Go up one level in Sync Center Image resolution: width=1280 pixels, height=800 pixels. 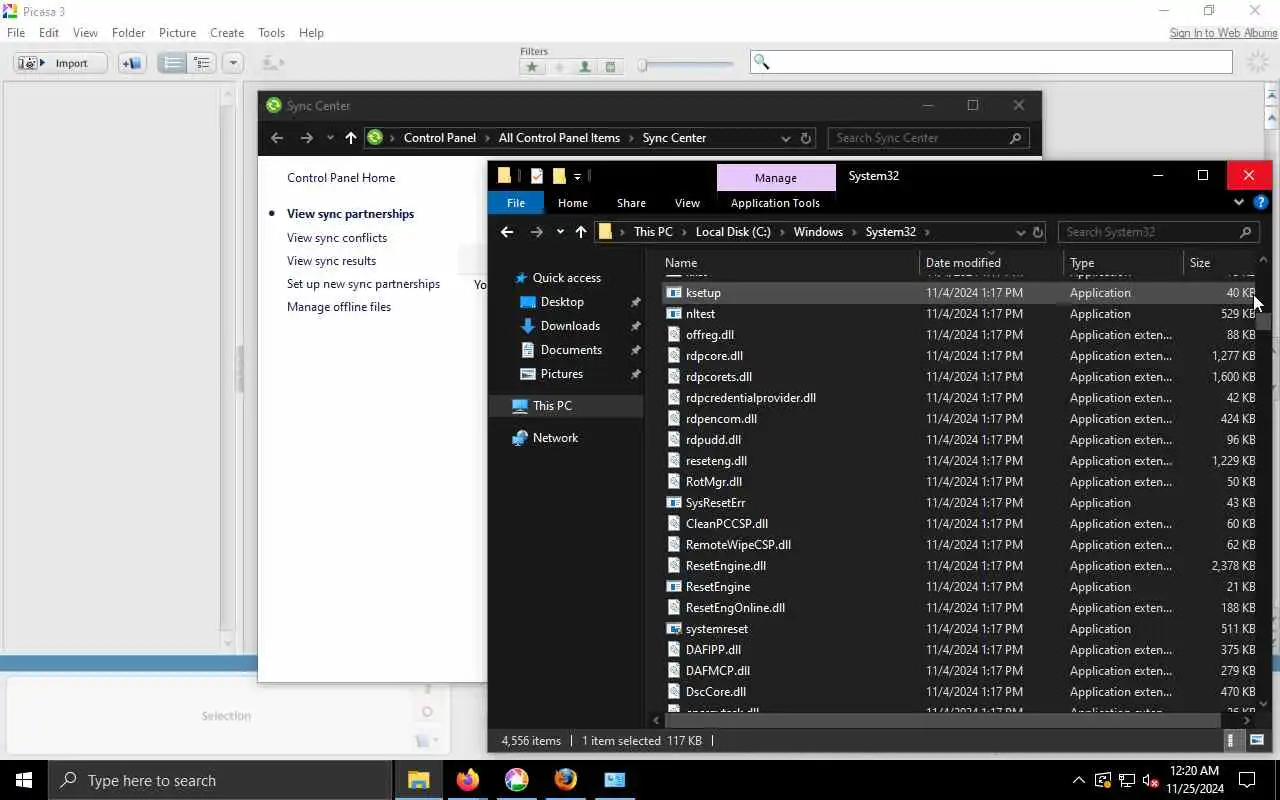[350, 138]
